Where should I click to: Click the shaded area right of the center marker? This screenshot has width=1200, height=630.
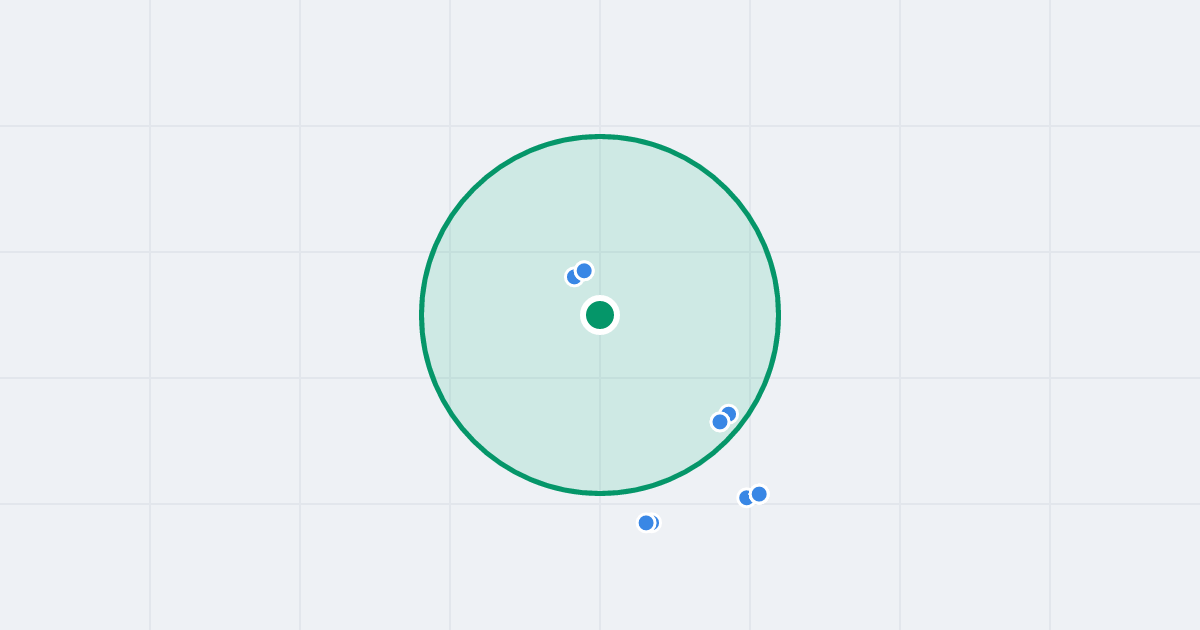coord(700,315)
